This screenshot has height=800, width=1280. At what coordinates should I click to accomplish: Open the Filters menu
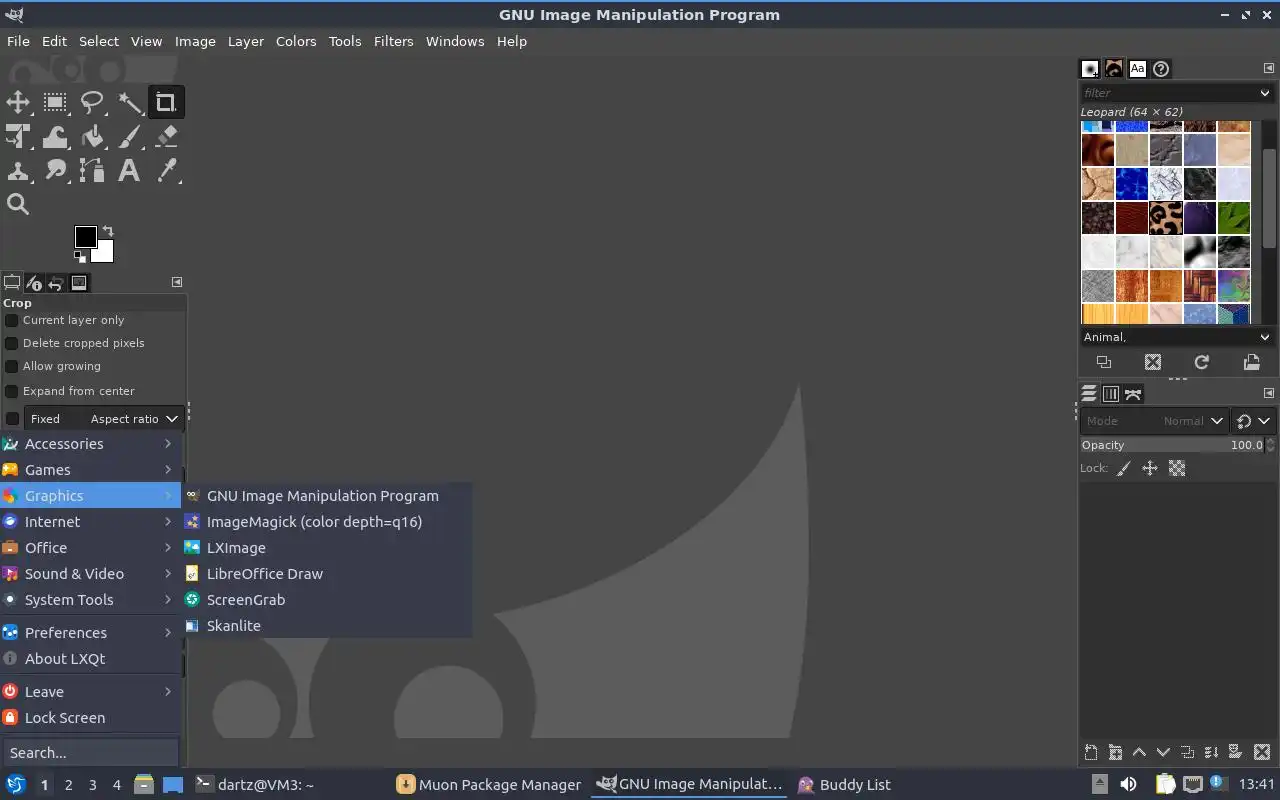(393, 41)
